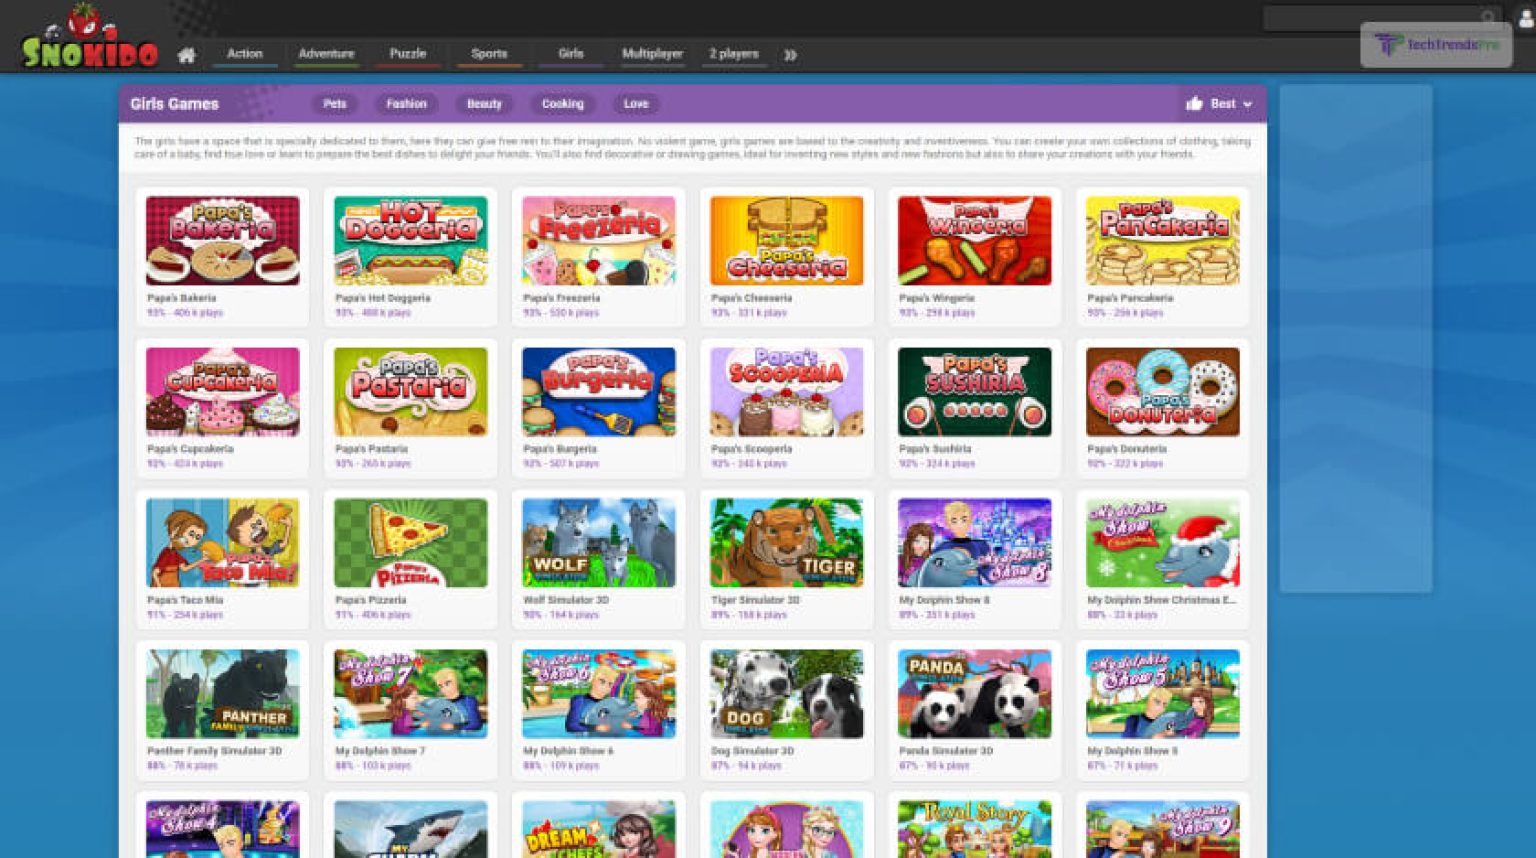The height and width of the screenshot is (858, 1536).
Task: Open Dog Simulator 3D thumbnail
Action: click(786, 693)
